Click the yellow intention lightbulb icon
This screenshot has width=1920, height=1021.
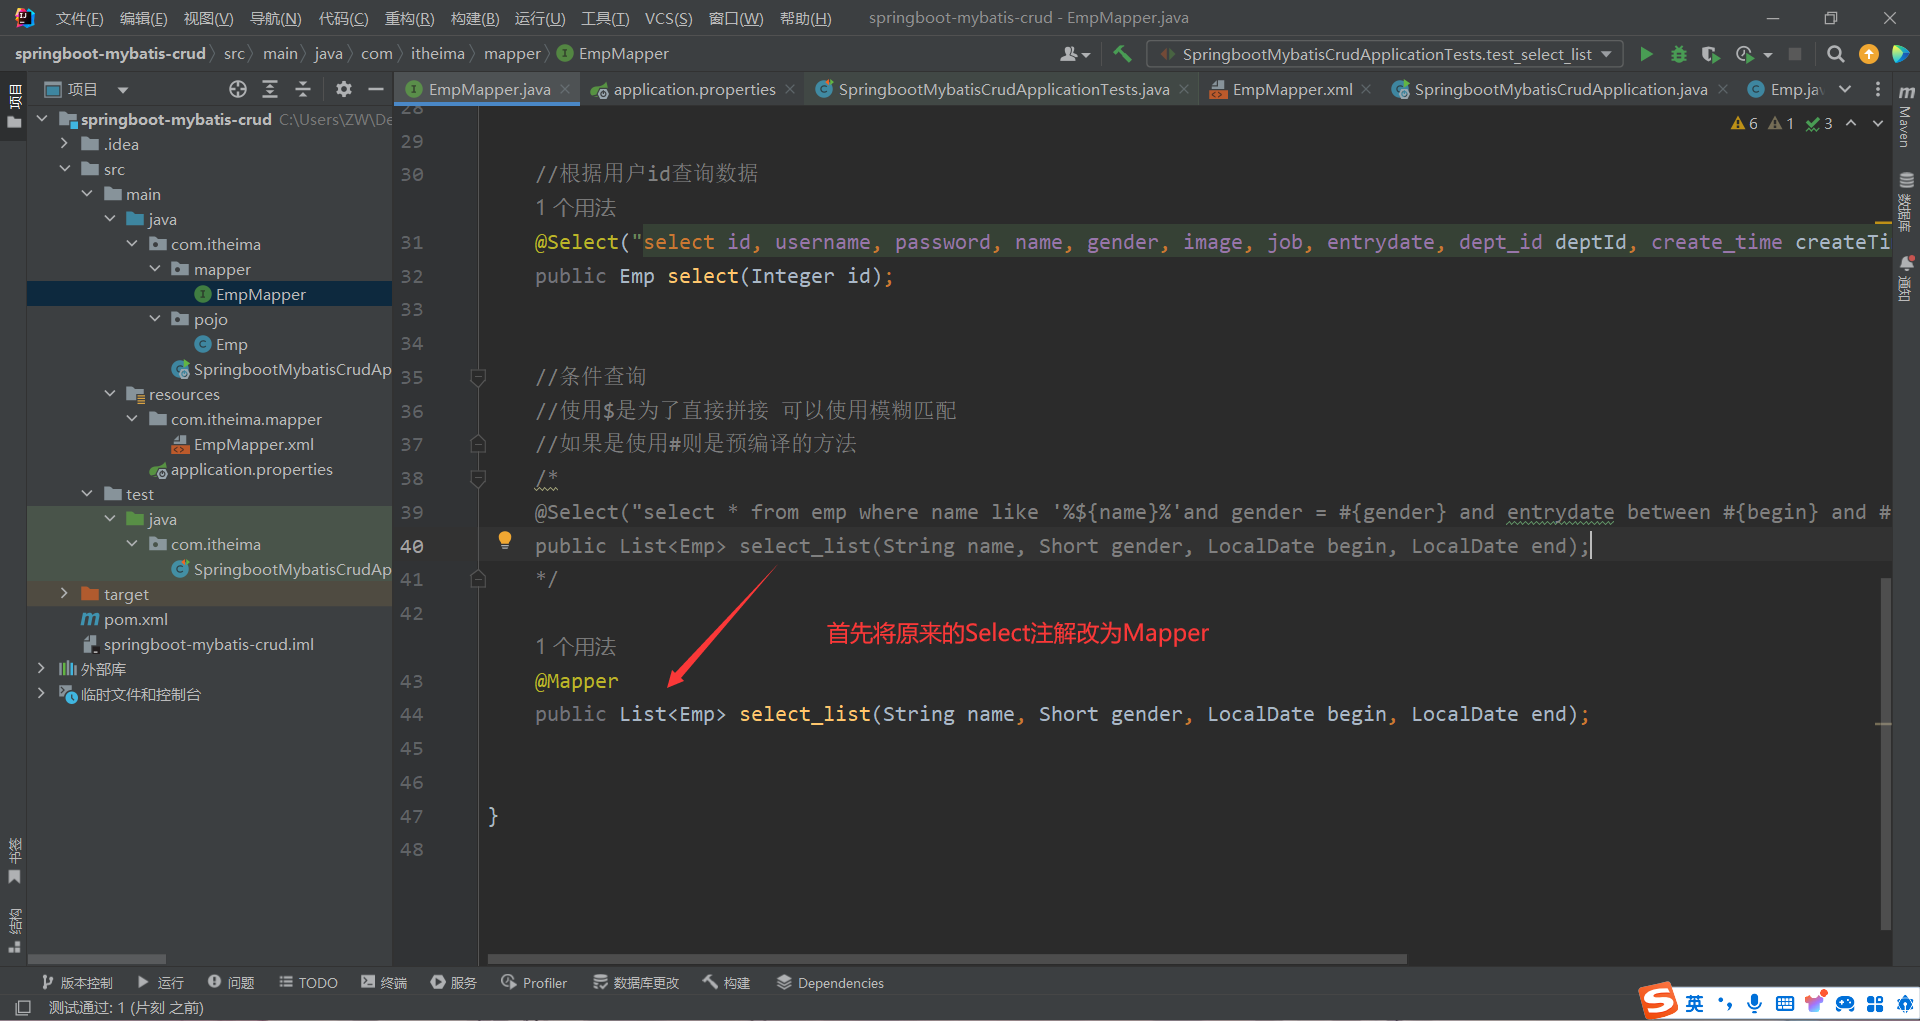point(505,540)
